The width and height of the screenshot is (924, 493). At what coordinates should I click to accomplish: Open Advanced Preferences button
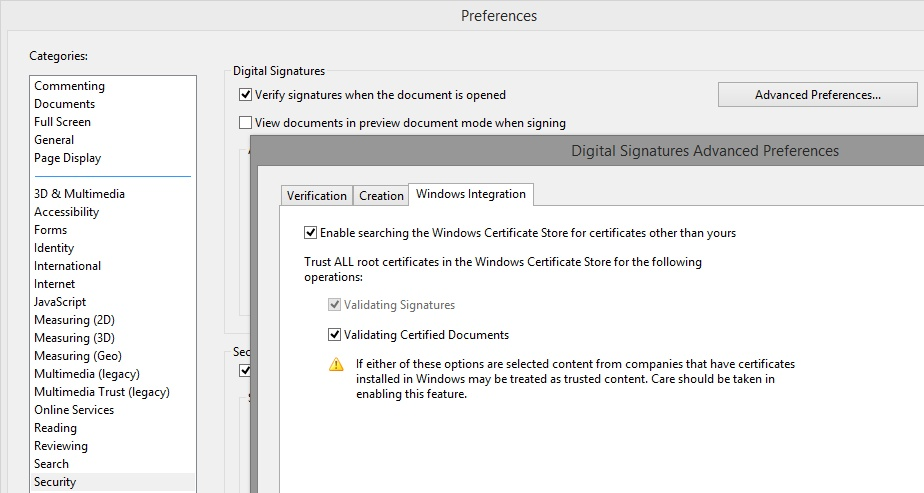pos(817,95)
